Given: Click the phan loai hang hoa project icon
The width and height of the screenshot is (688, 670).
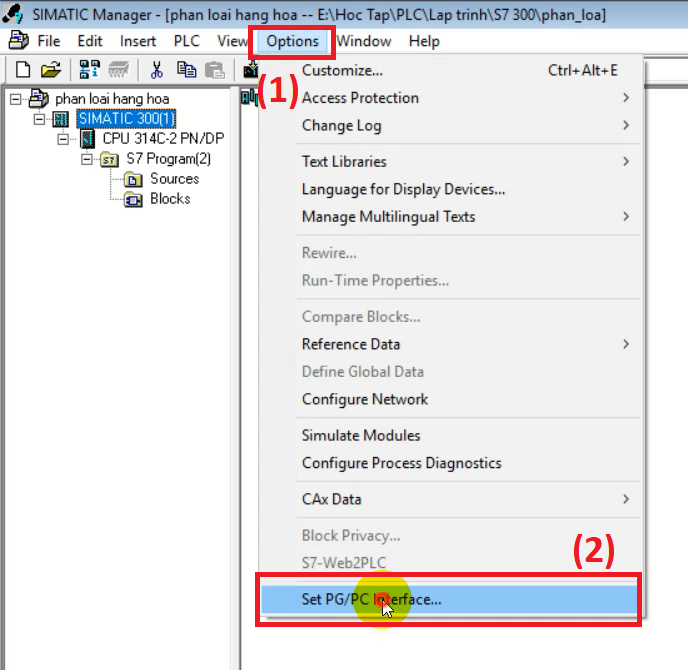Looking at the screenshot, I should tap(39, 99).
